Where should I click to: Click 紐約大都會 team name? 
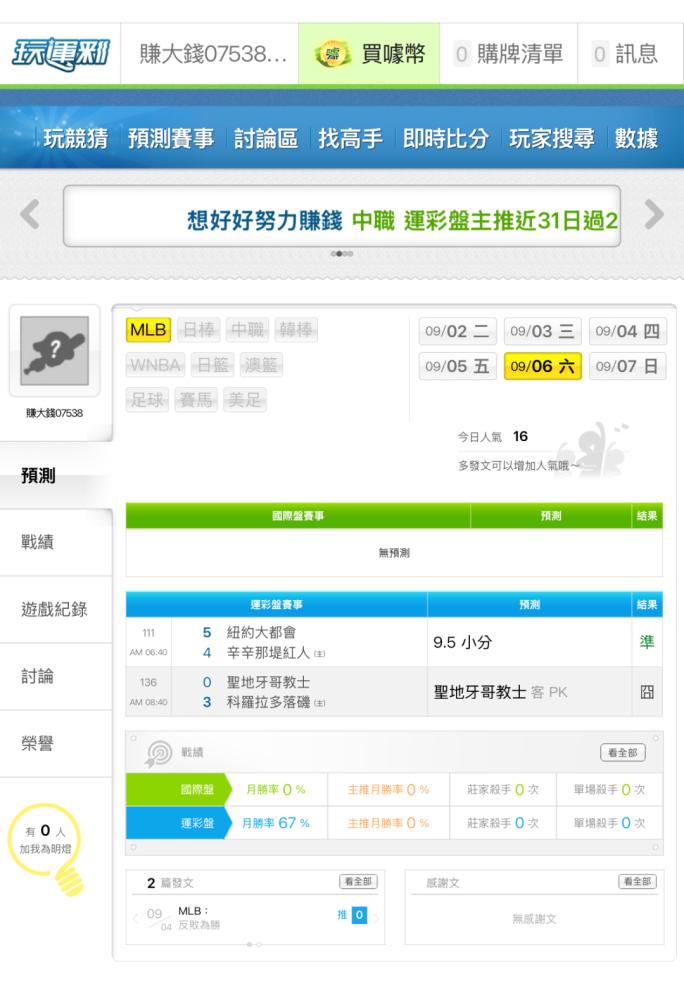click(261, 632)
